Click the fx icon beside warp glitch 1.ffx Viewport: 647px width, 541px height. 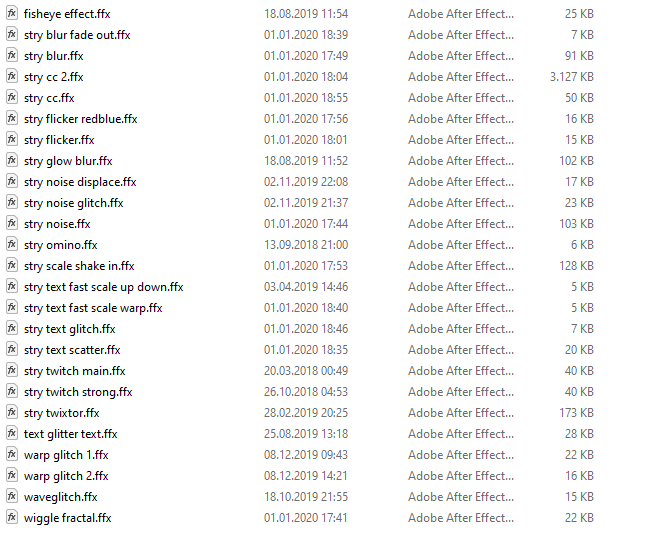click(12, 454)
